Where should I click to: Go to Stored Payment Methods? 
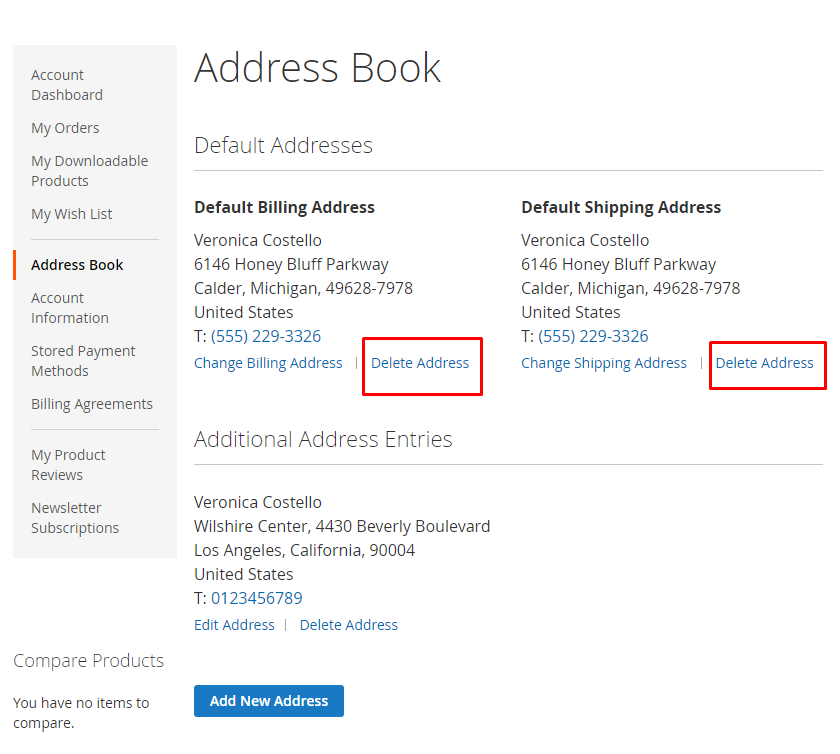(x=83, y=361)
